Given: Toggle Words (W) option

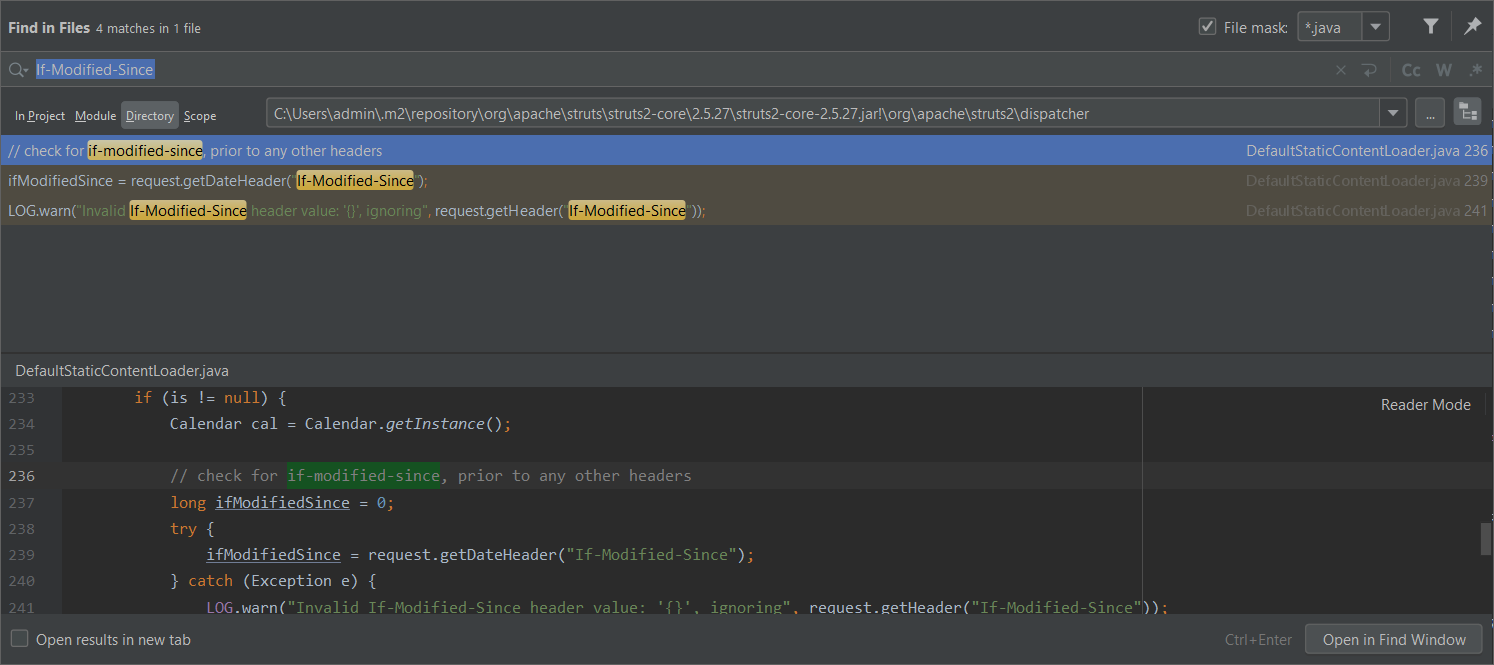Looking at the screenshot, I should pyautogui.click(x=1444, y=70).
